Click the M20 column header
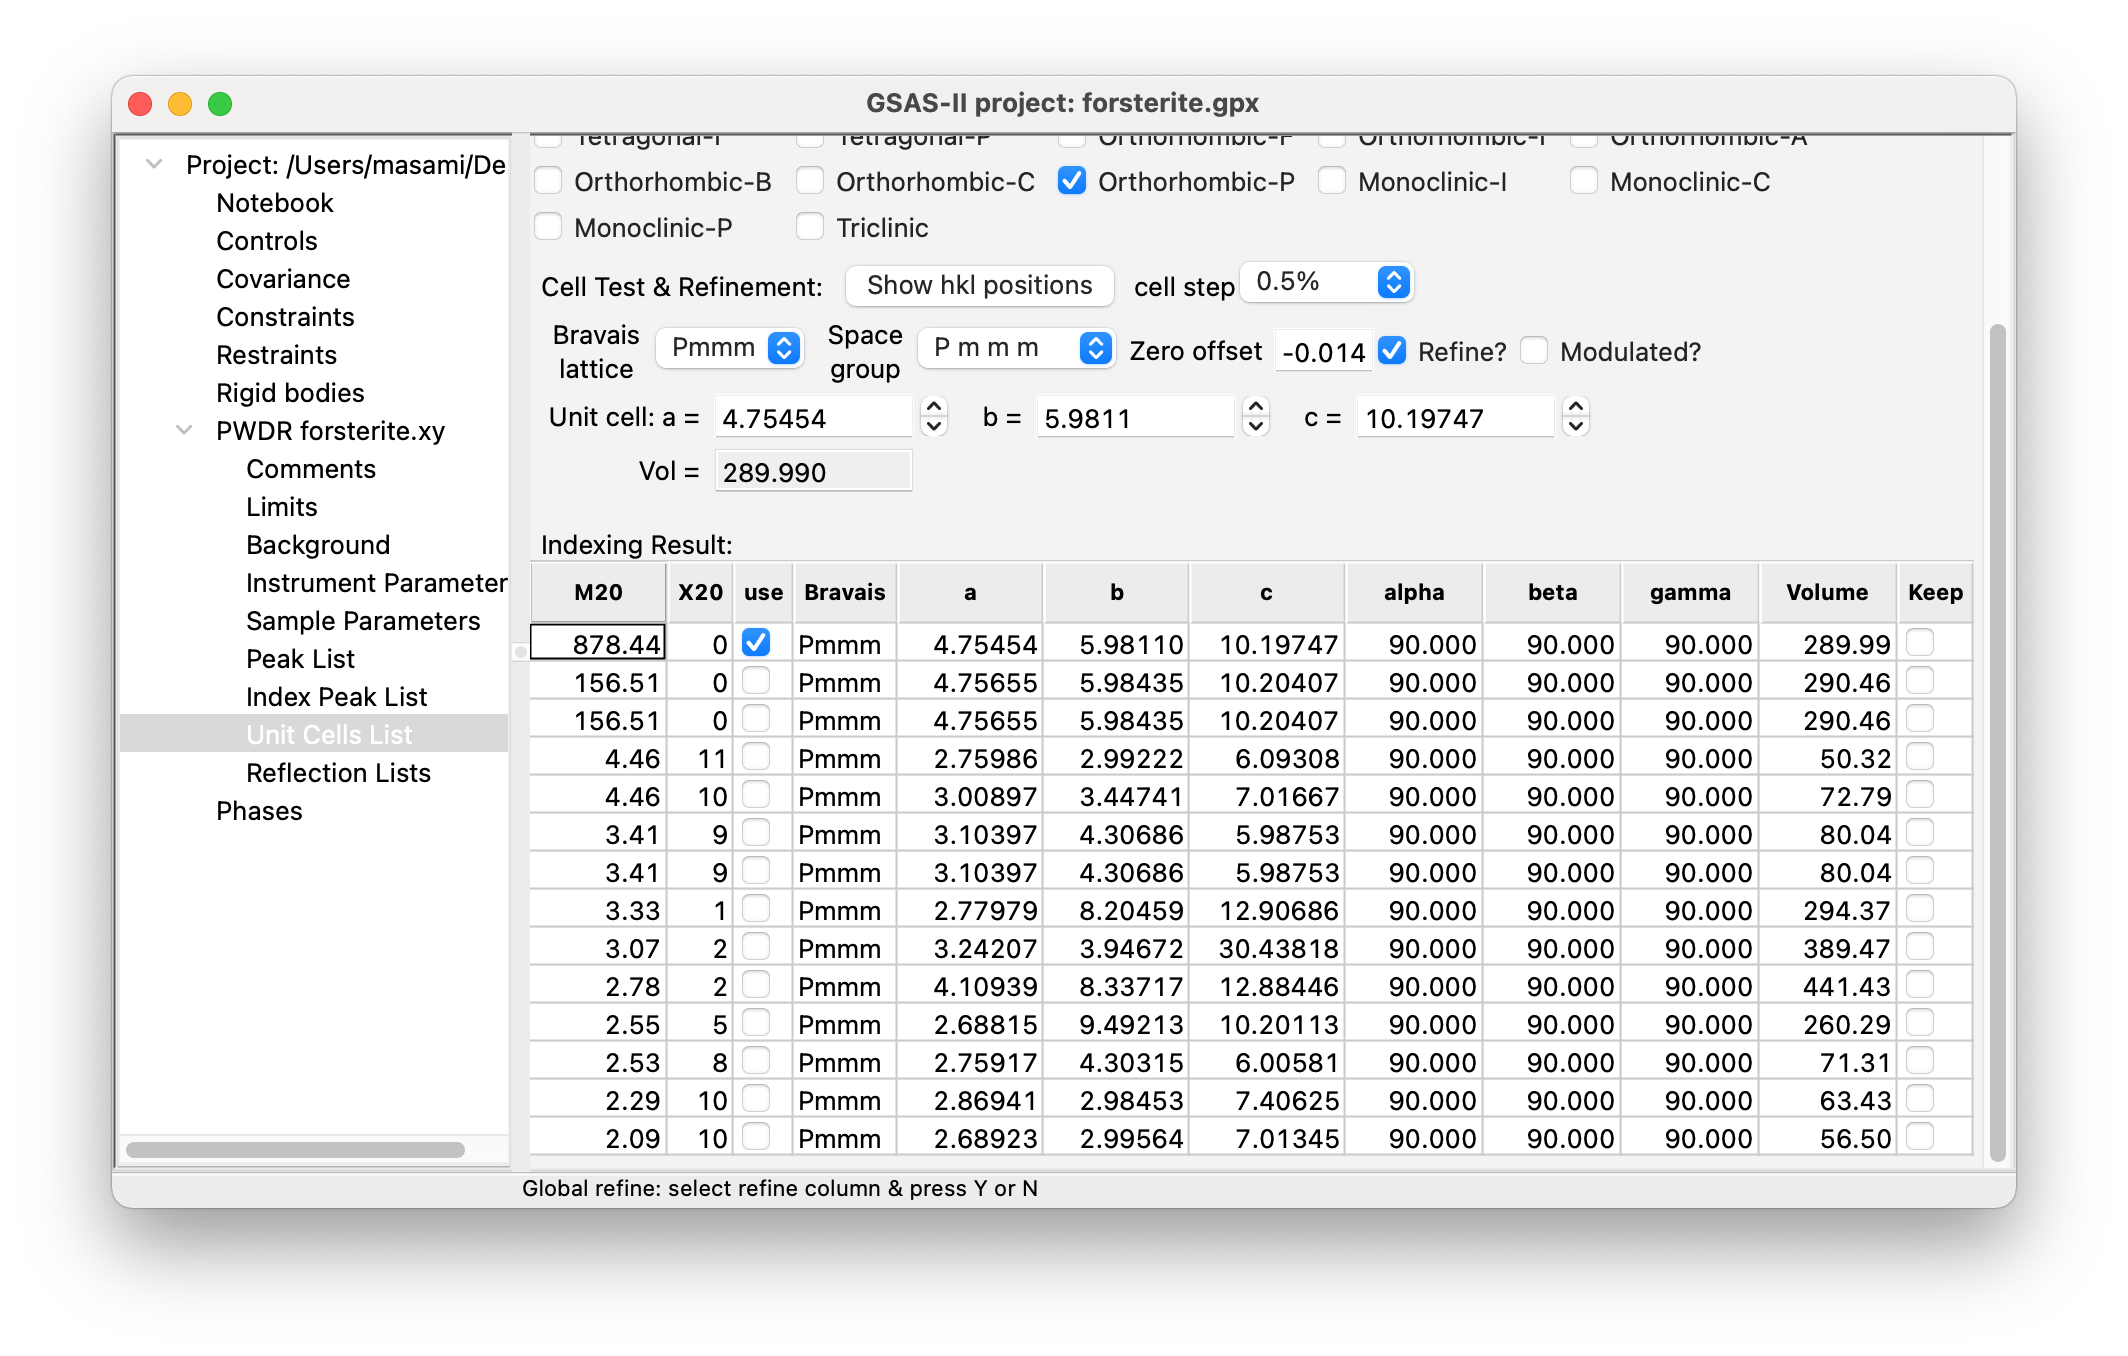The height and width of the screenshot is (1356, 2128). click(x=598, y=592)
